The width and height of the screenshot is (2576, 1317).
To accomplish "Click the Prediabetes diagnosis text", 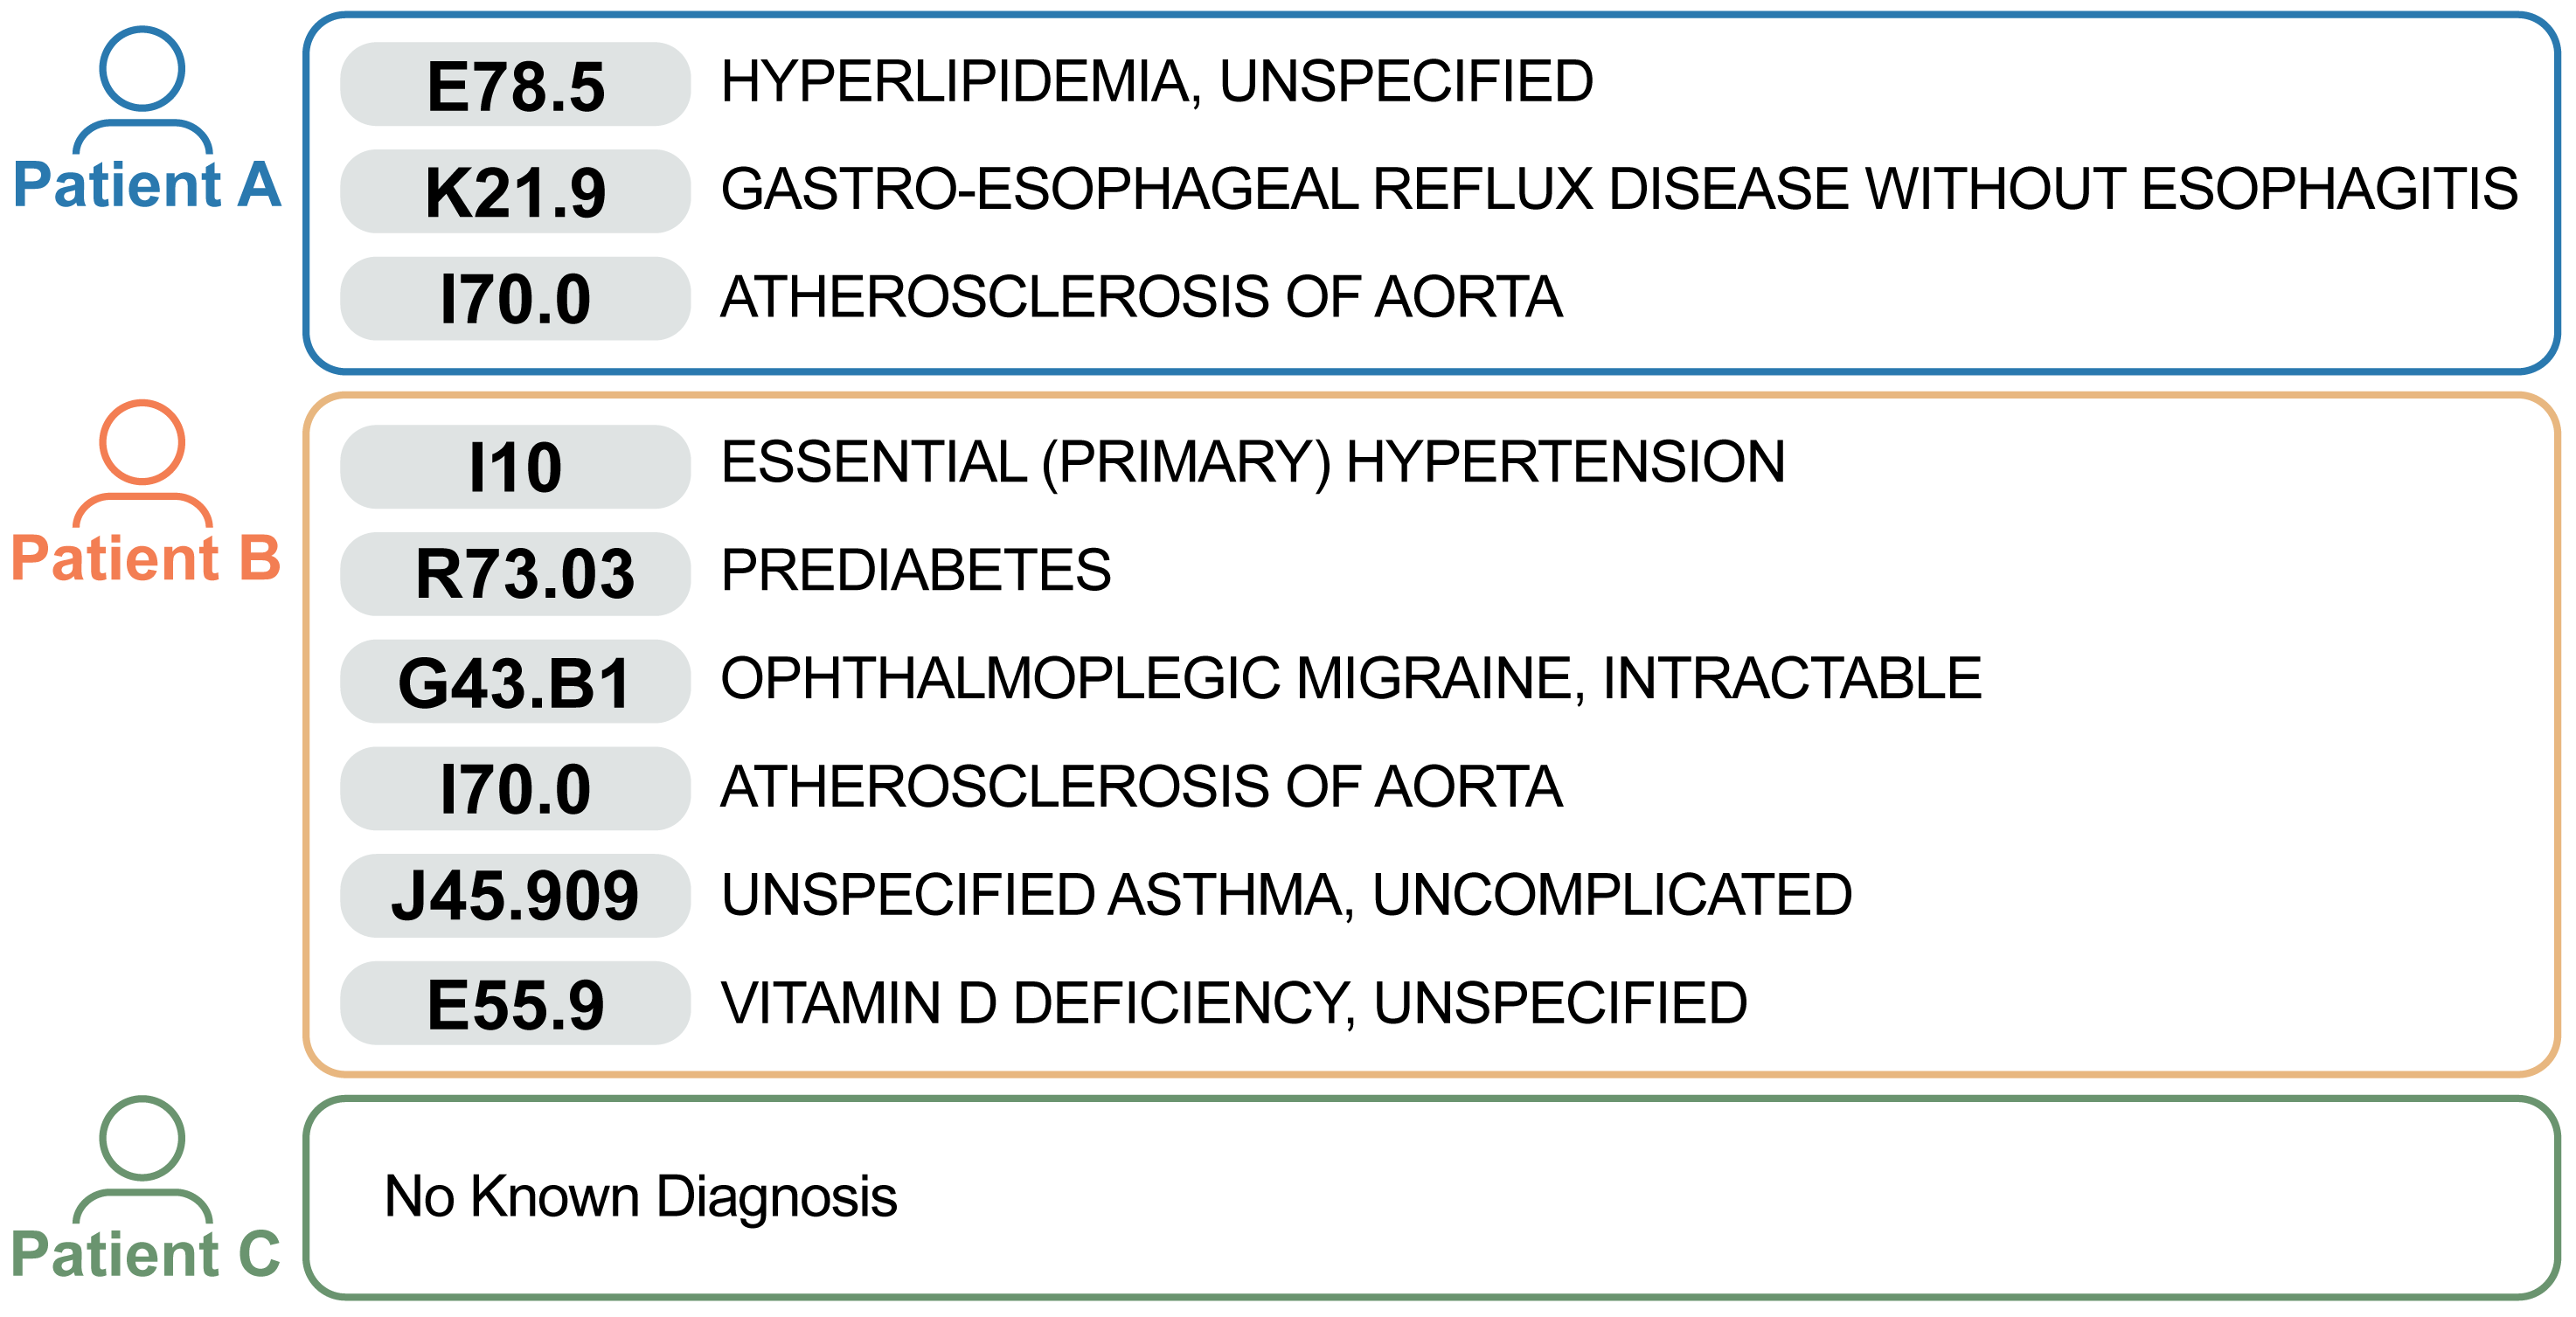I will (916, 570).
